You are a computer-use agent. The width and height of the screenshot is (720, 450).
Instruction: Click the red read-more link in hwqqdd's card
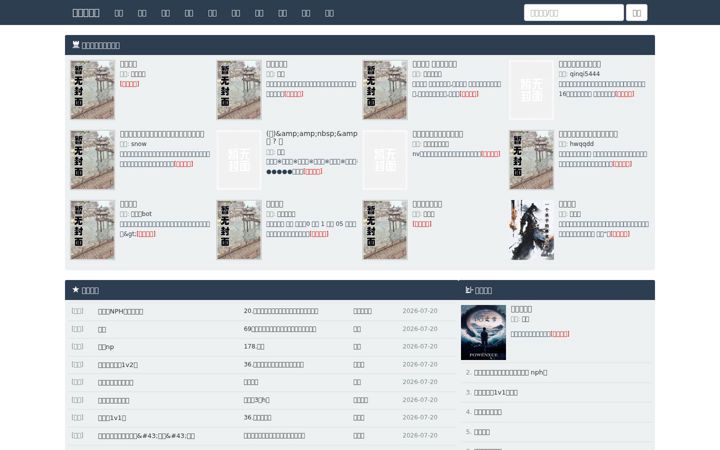pyautogui.click(x=622, y=164)
